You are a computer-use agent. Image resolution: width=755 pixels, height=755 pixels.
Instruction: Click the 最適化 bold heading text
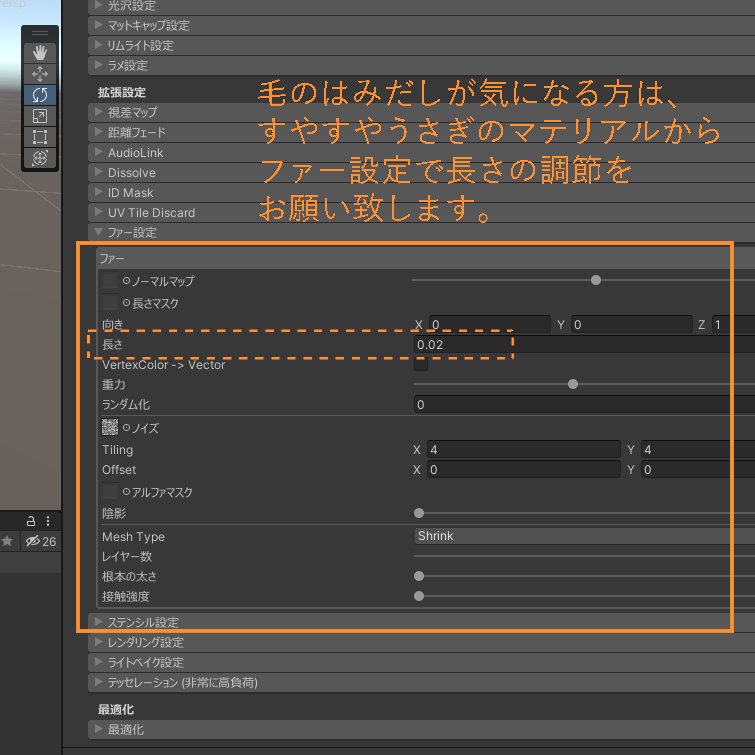coord(116,709)
